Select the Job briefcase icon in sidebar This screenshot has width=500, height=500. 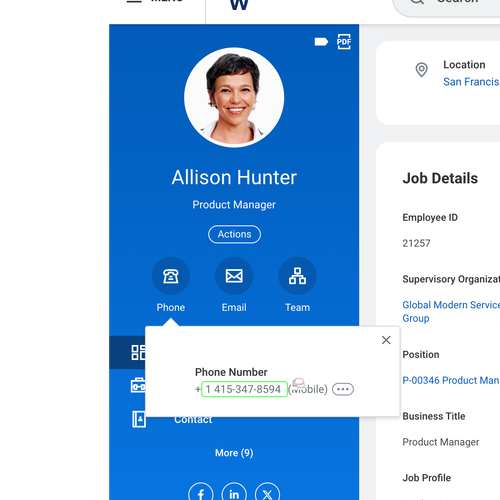click(138, 386)
